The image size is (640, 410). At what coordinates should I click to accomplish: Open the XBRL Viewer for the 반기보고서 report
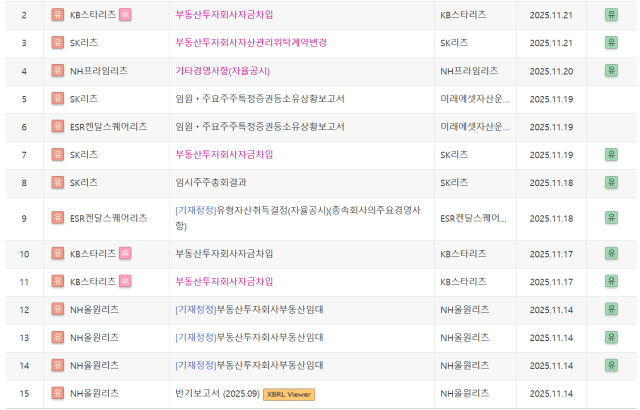click(289, 394)
